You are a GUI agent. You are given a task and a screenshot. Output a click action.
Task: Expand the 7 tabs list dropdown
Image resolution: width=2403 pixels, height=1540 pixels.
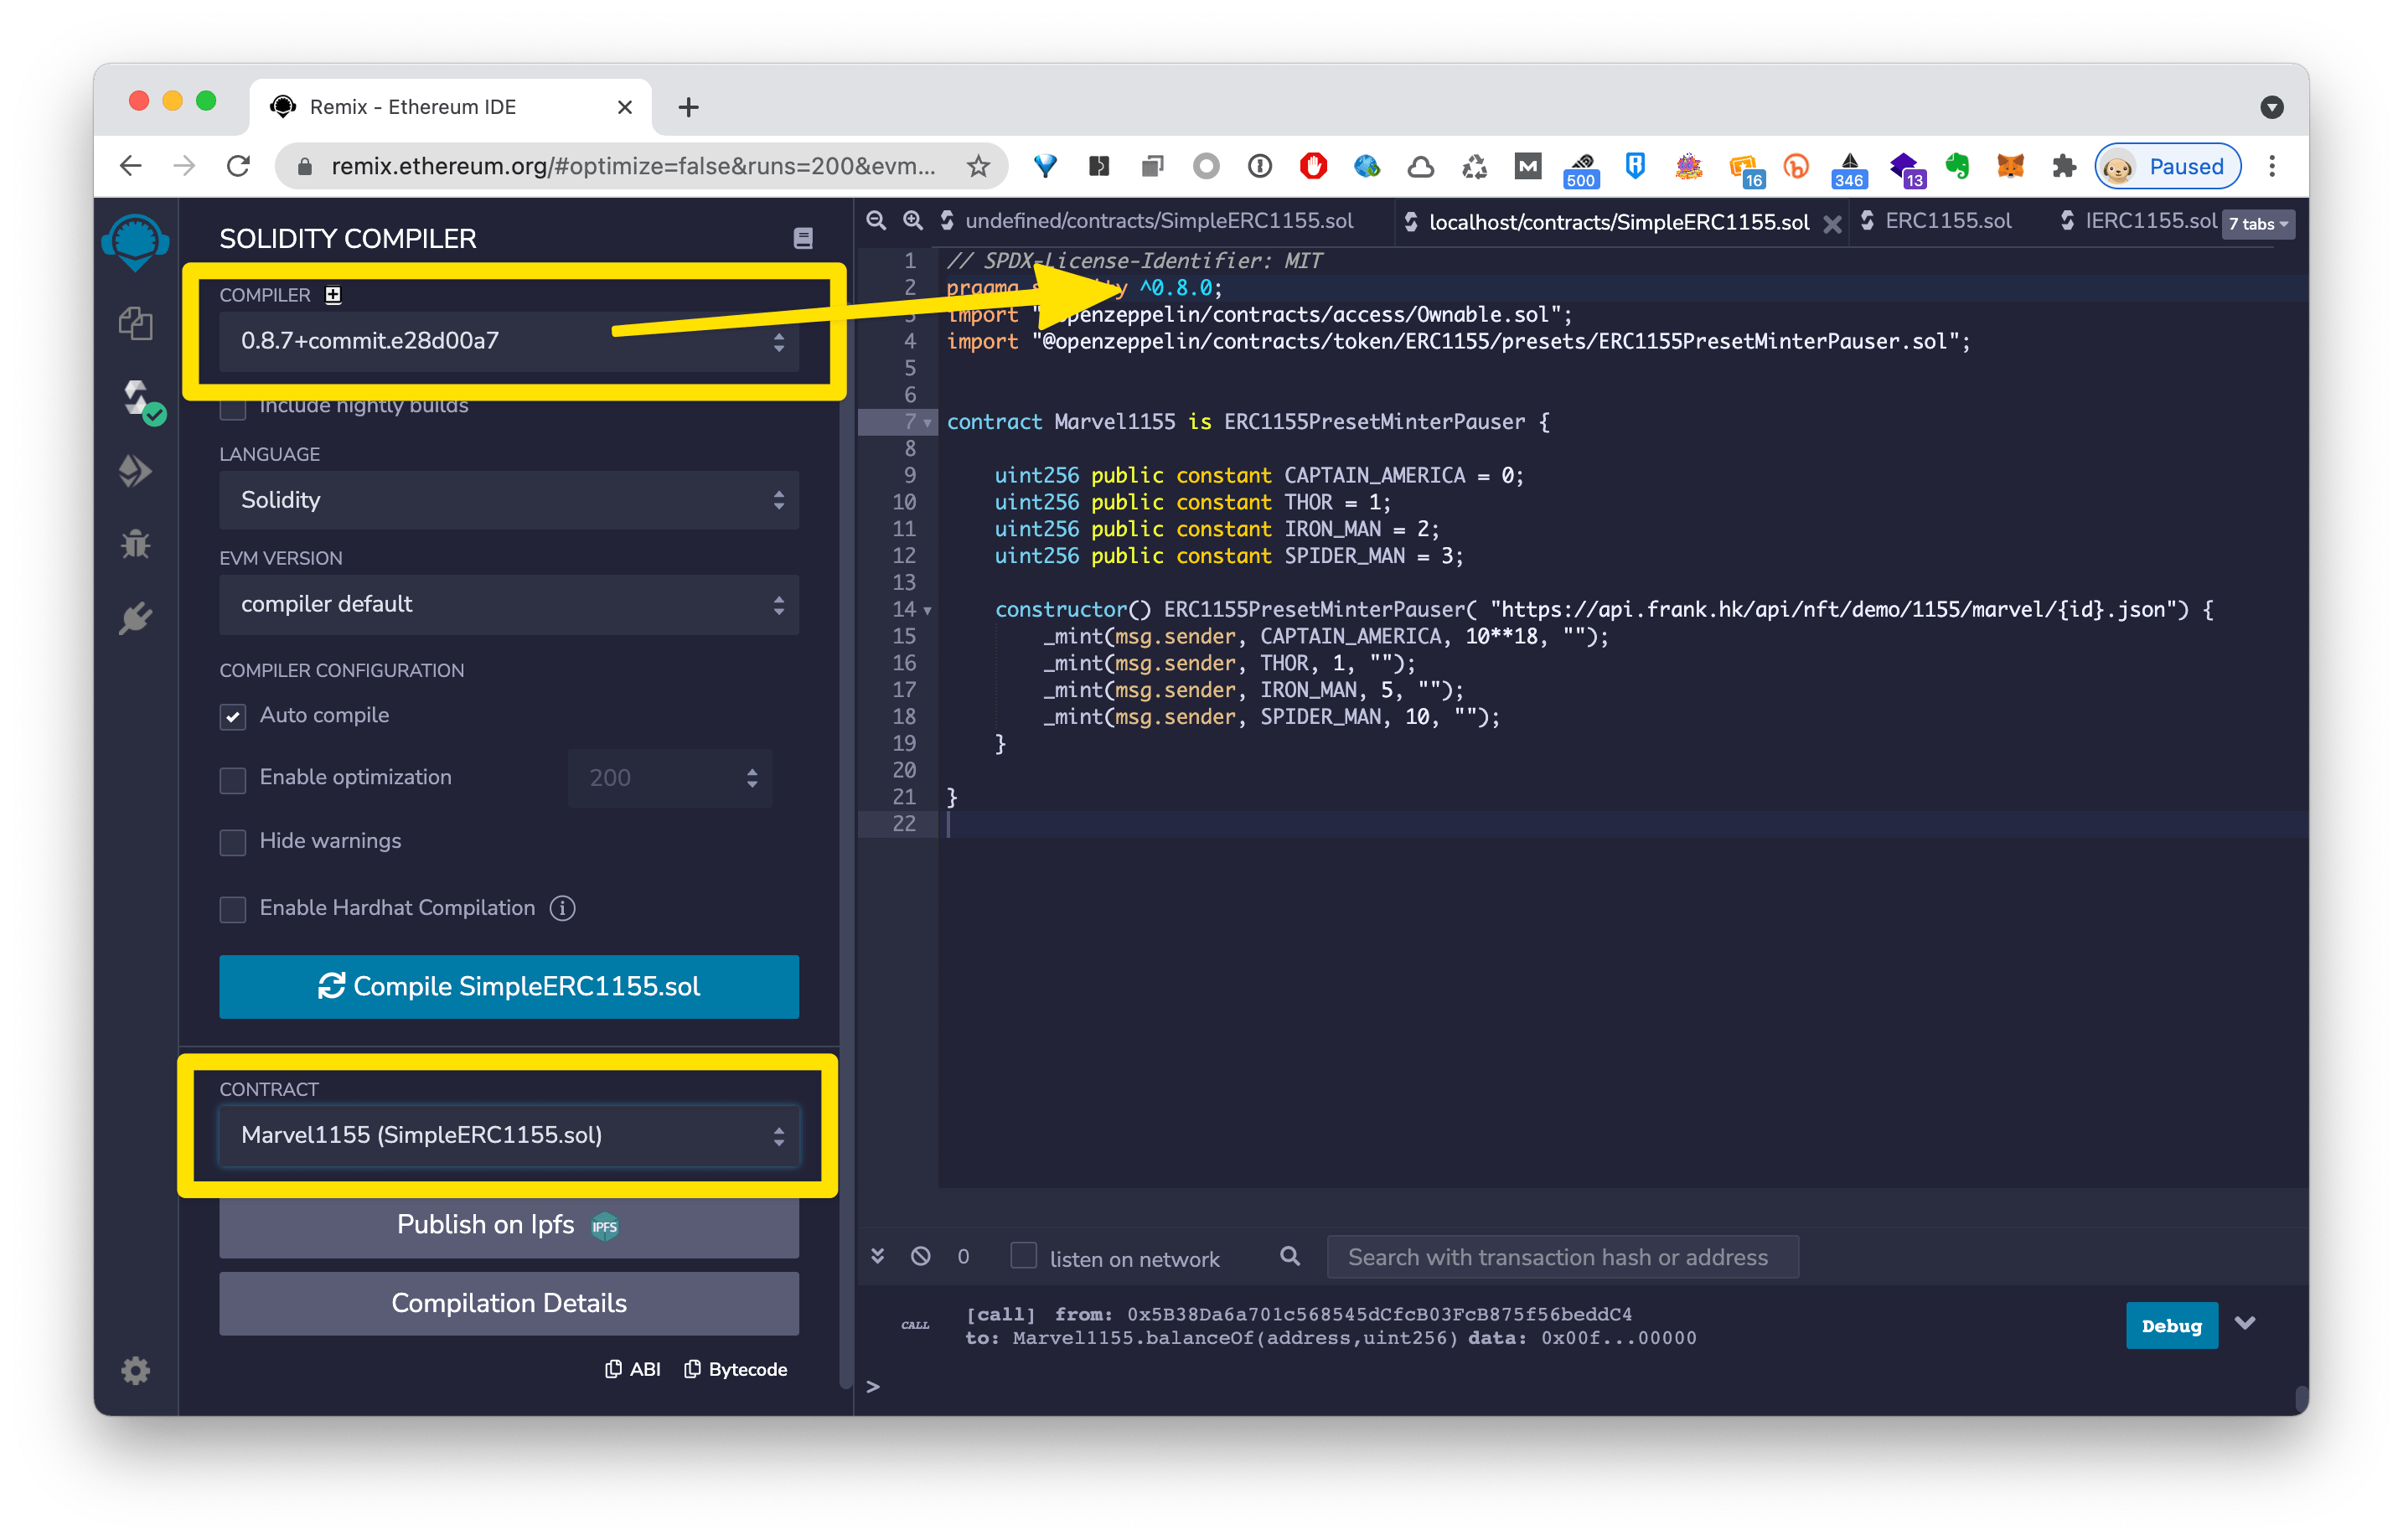tap(2257, 223)
